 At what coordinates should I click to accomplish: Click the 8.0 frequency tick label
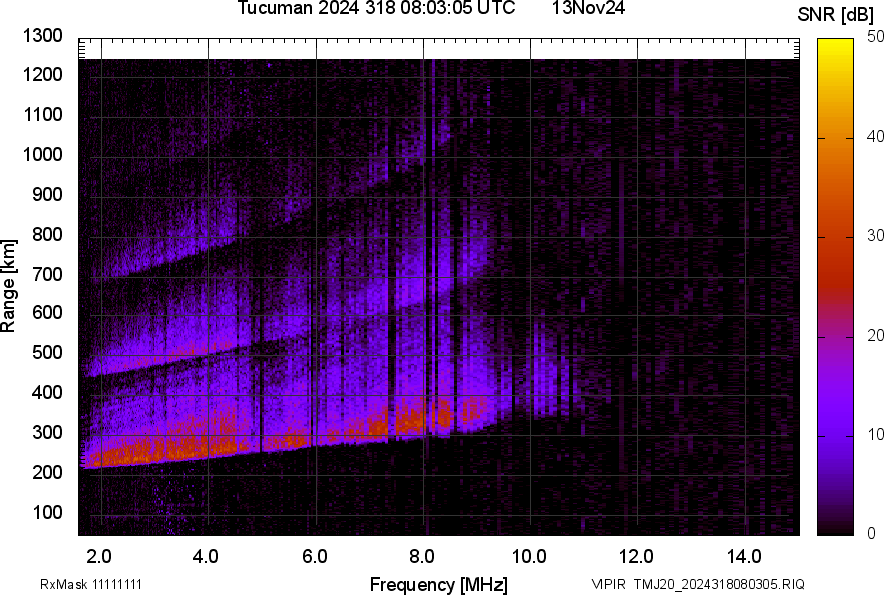(422, 556)
